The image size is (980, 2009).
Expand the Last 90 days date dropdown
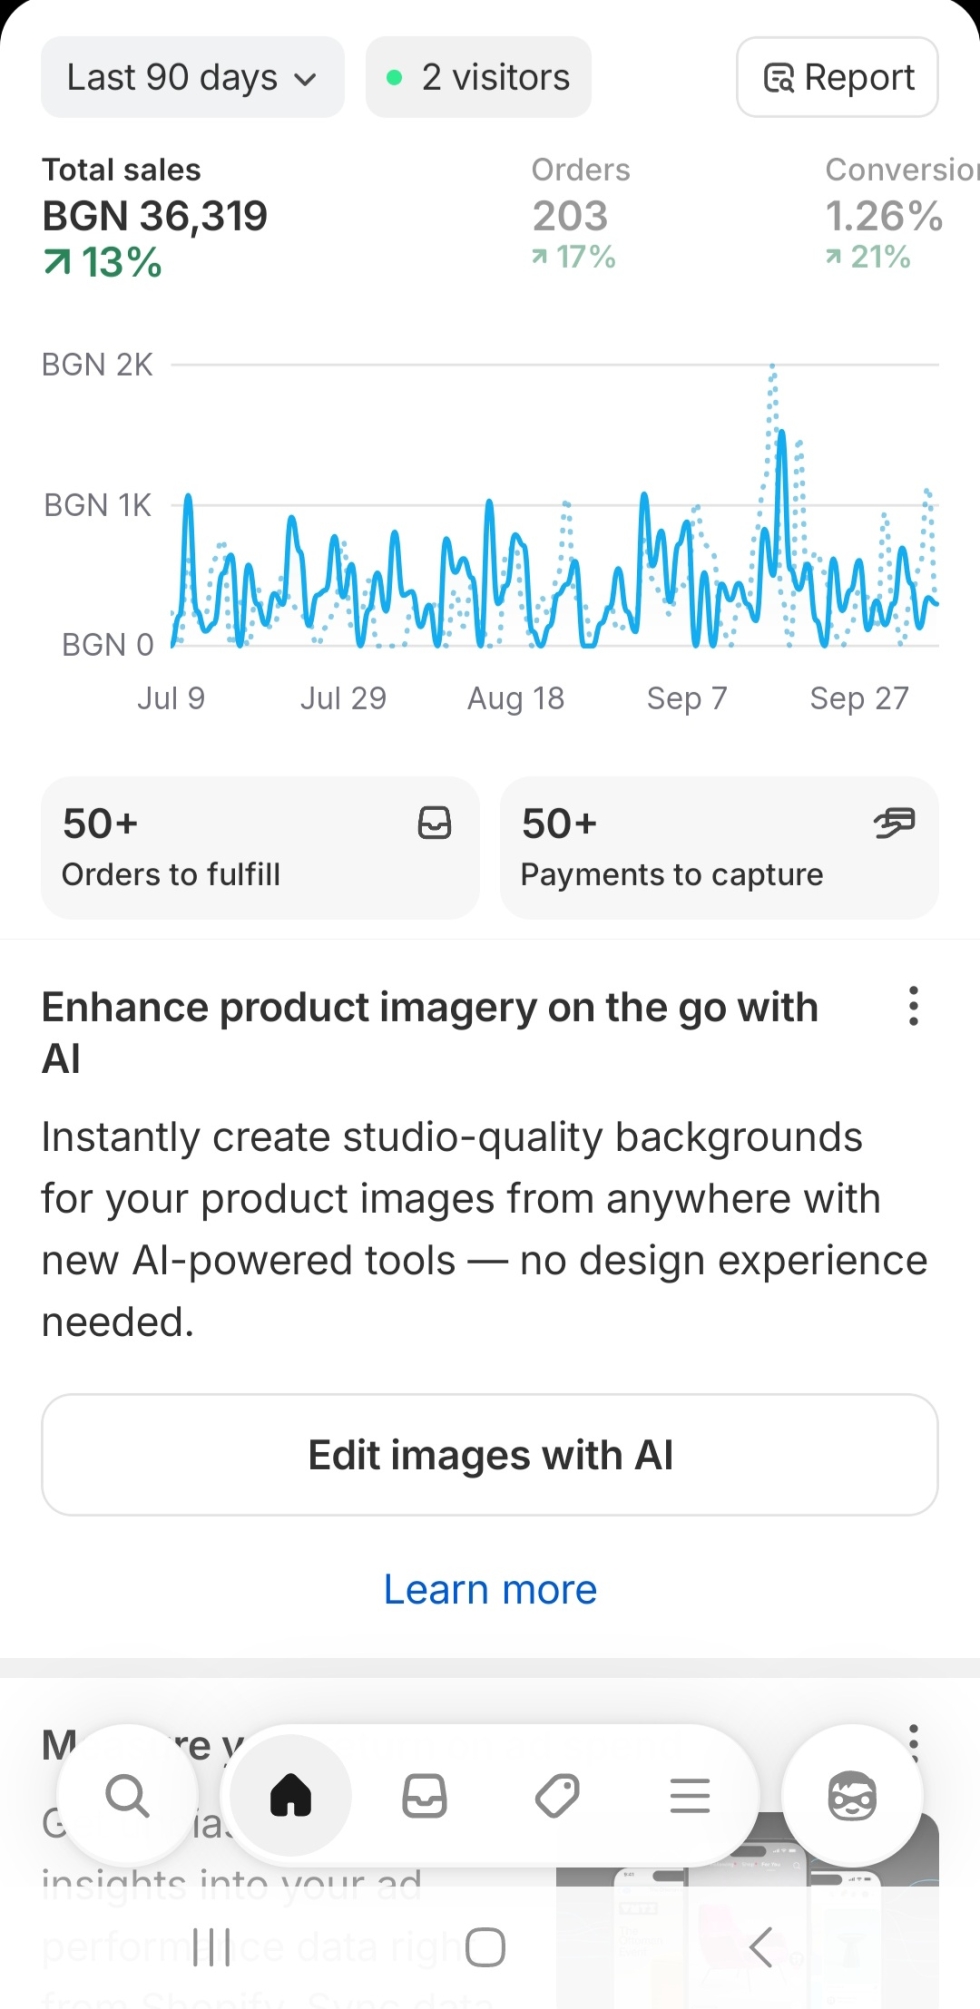(192, 77)
